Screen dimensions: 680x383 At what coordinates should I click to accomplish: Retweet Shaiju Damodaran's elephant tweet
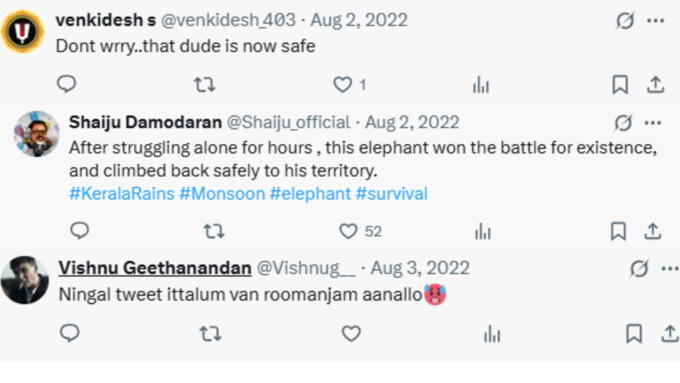point(214,231)
